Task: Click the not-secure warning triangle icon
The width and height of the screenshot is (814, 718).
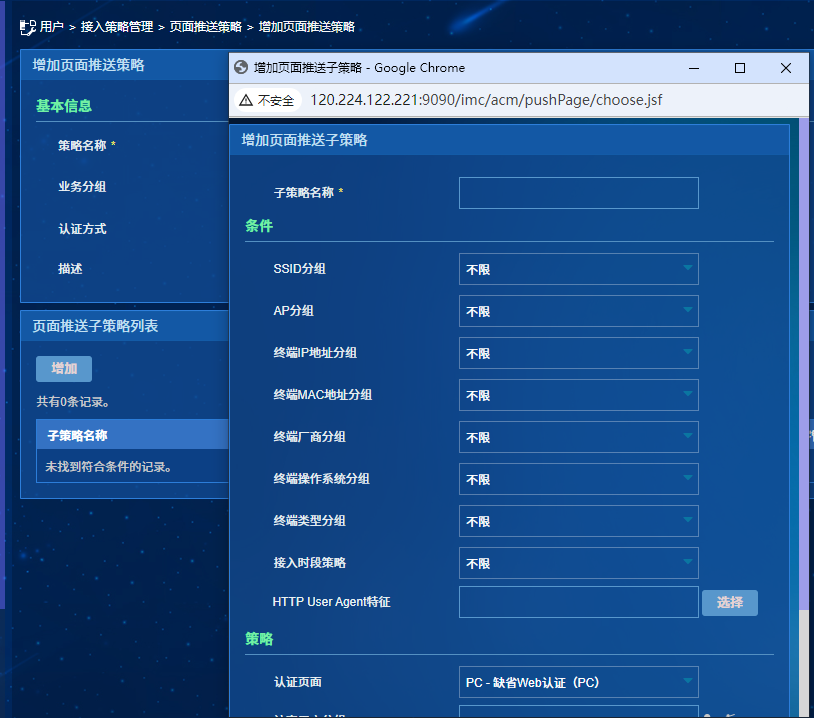Action: 246,100
